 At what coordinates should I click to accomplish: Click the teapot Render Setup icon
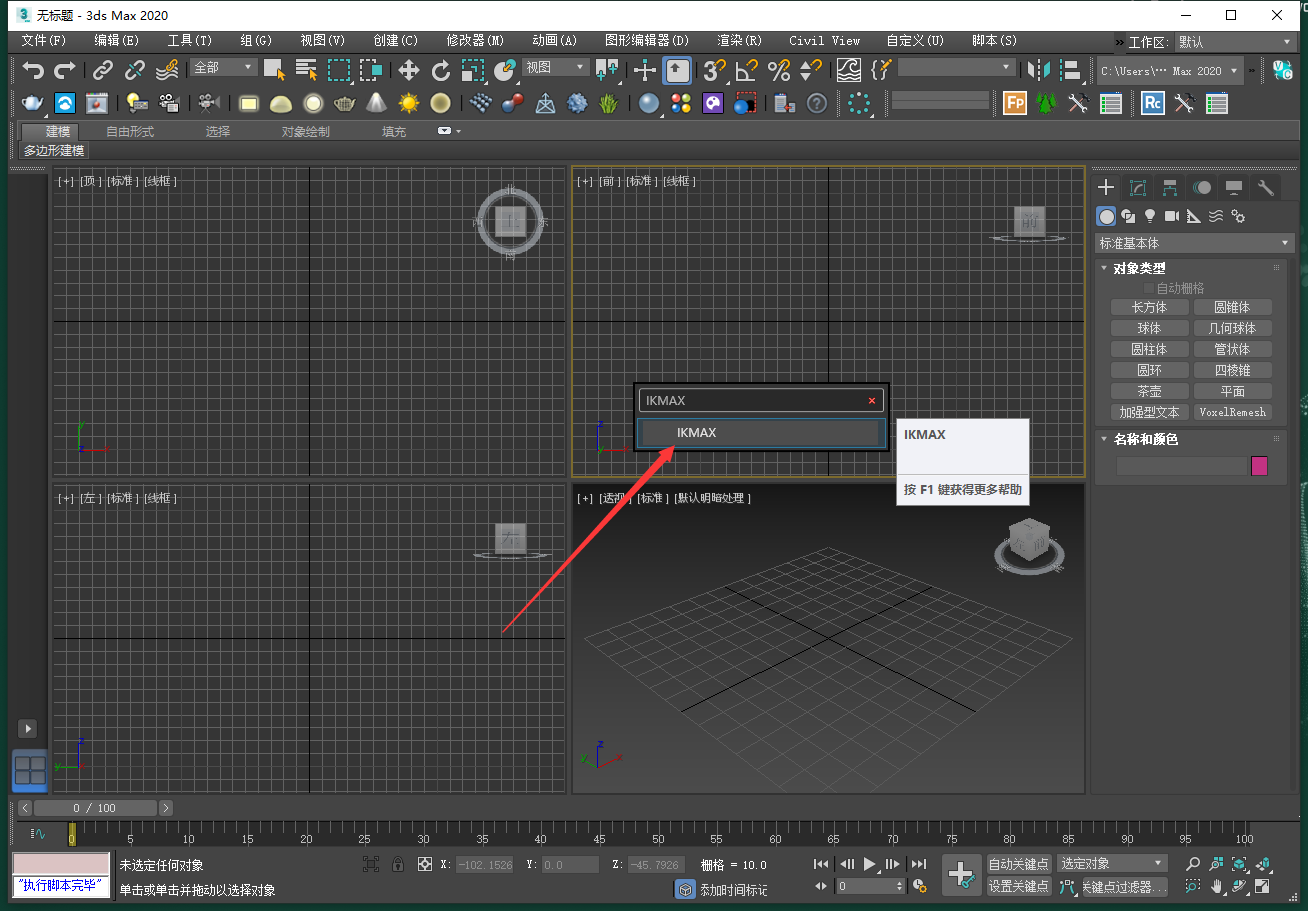(x=32, y=103)
